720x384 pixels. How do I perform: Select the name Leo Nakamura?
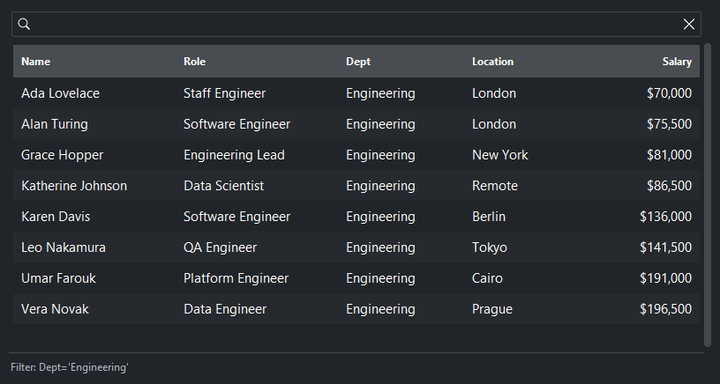(63, 247)
